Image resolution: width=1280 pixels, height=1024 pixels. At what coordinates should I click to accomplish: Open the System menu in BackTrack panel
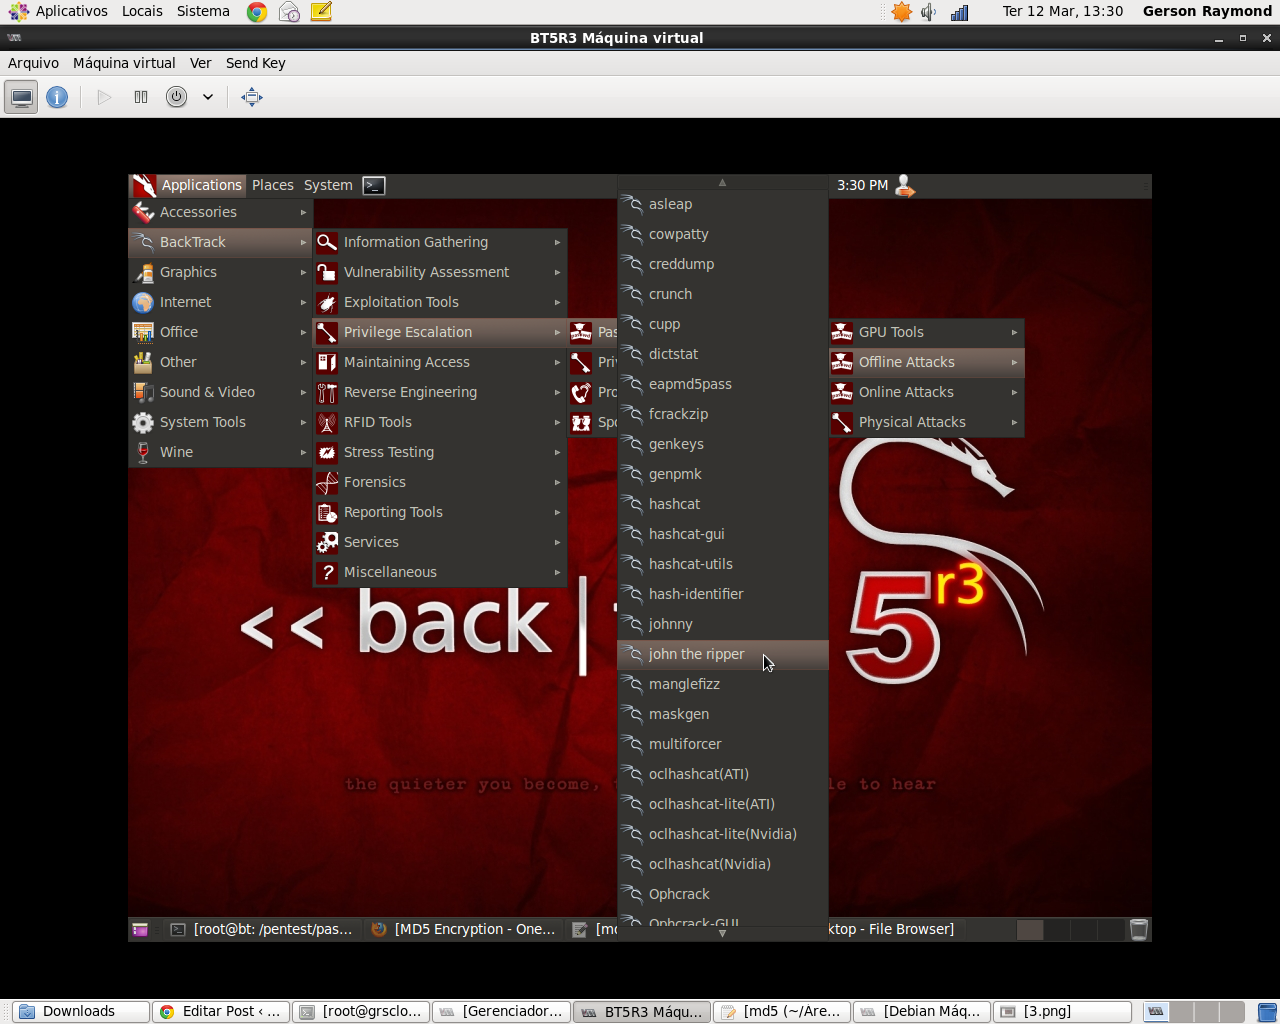point(328,185)
